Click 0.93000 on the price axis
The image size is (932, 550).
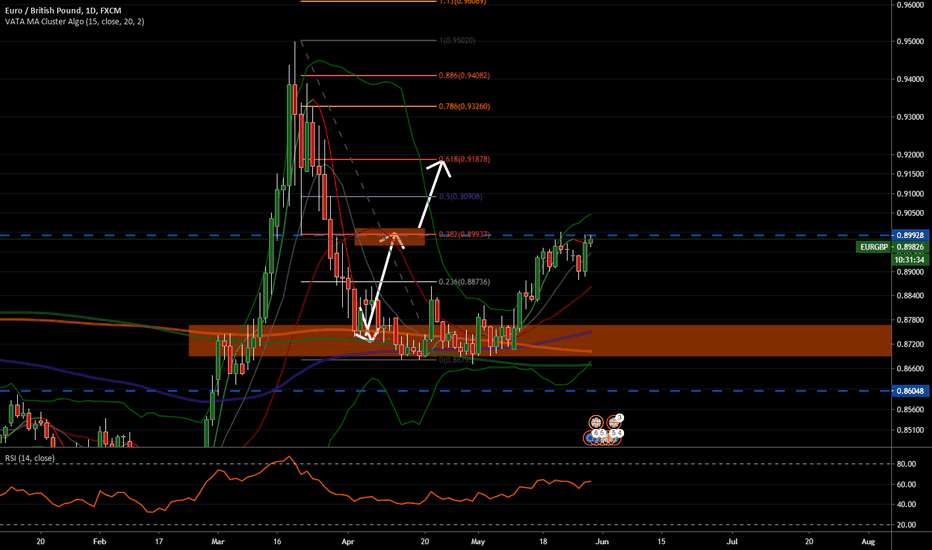911,117
